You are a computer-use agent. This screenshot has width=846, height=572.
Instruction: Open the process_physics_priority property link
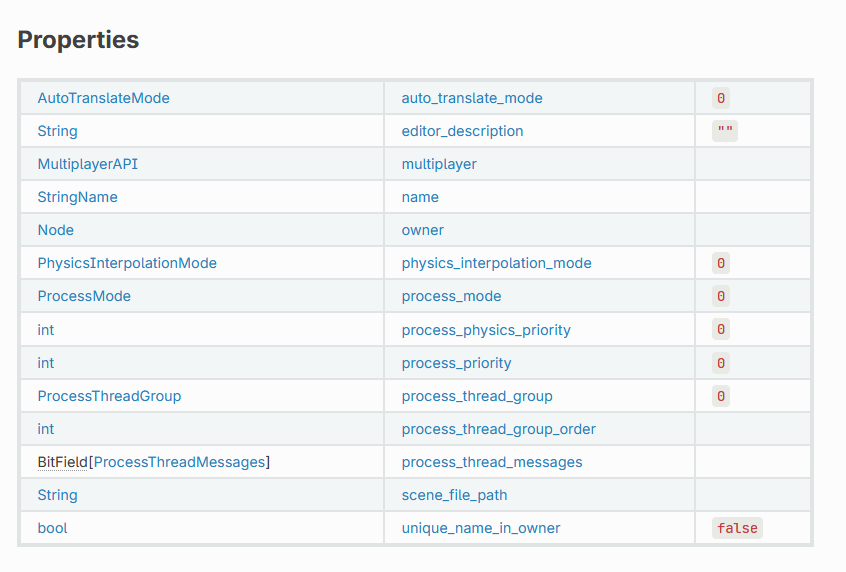pos(486,330)
